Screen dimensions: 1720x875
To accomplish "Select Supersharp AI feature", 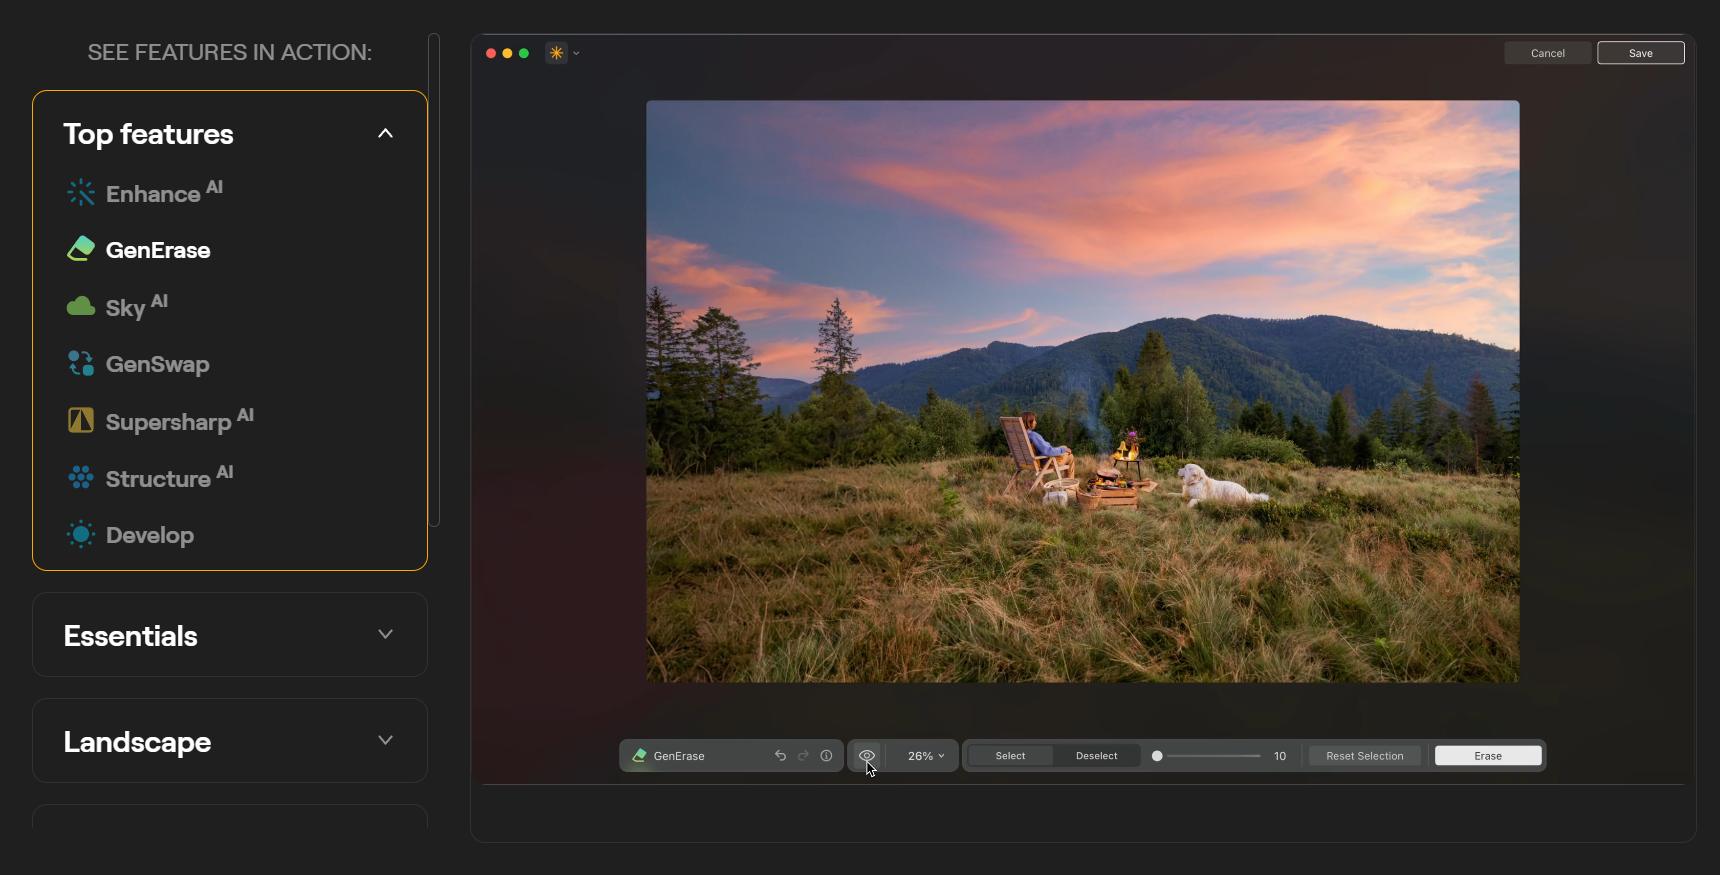I will tap(160, 420).
